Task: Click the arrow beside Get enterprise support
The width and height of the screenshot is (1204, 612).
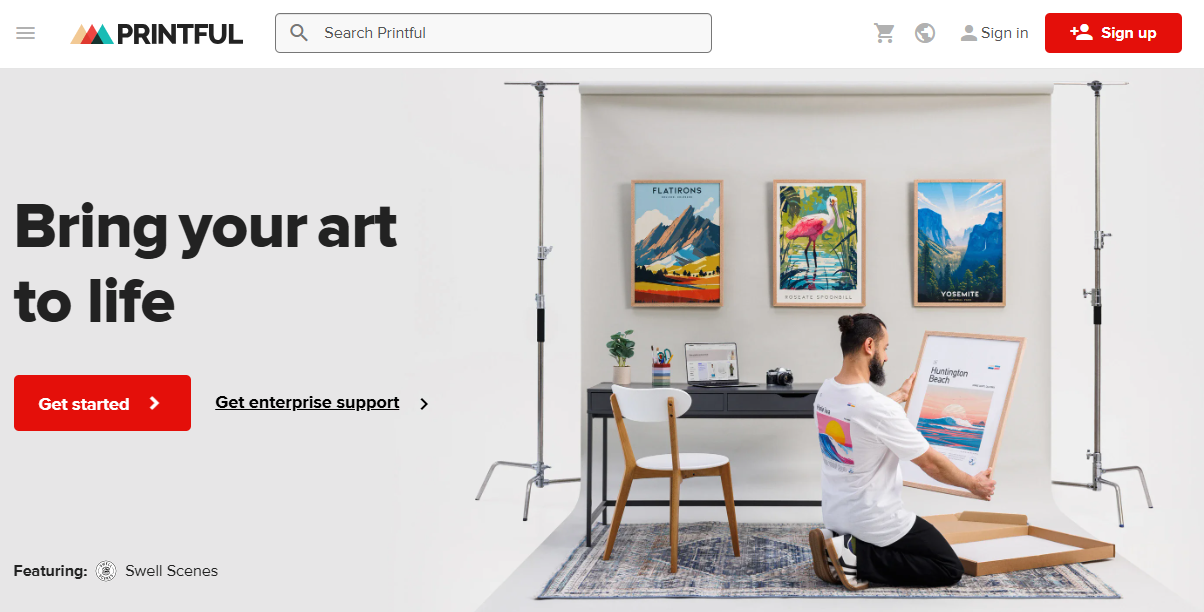Action: 424,404
